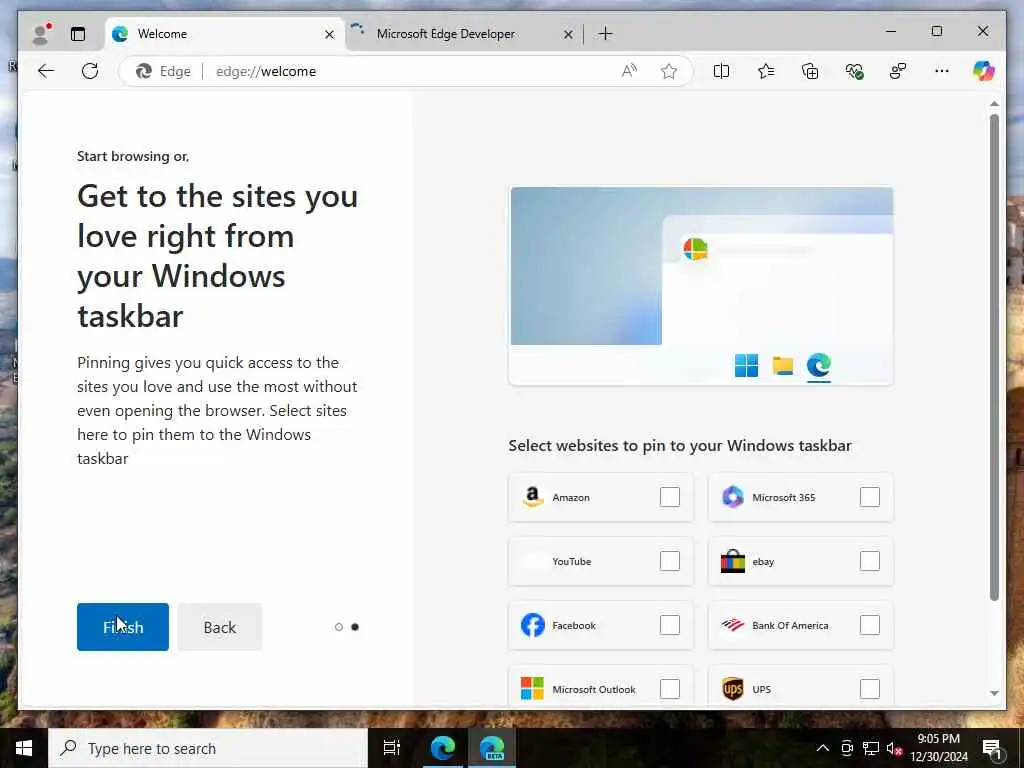Check the UPS pin checkbox
The height and width of the screenshot is (768, 1024).
click(869, 689)
